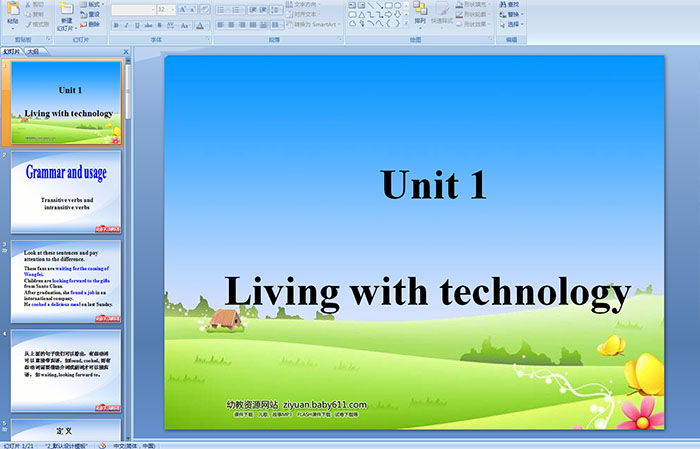This screenshot has width=700, height=449.
Task: Open the font size dropdown showing 12
Action: tap(166, 9)
